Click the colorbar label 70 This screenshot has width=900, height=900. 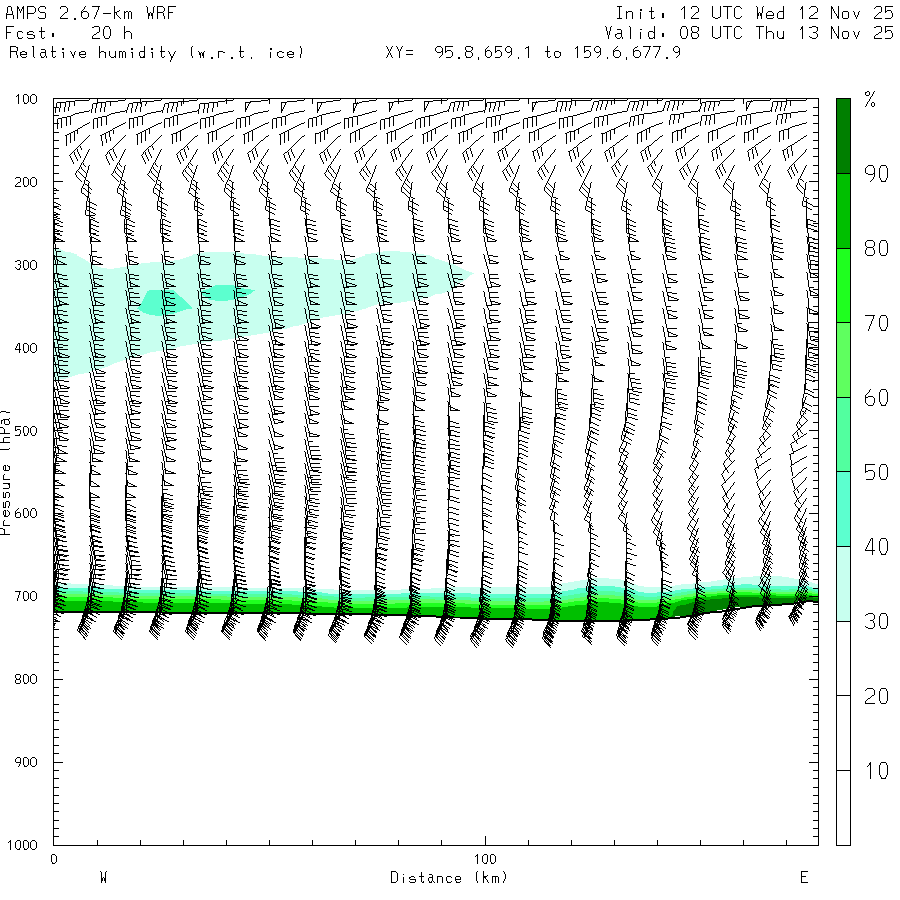tap(876, 323)
